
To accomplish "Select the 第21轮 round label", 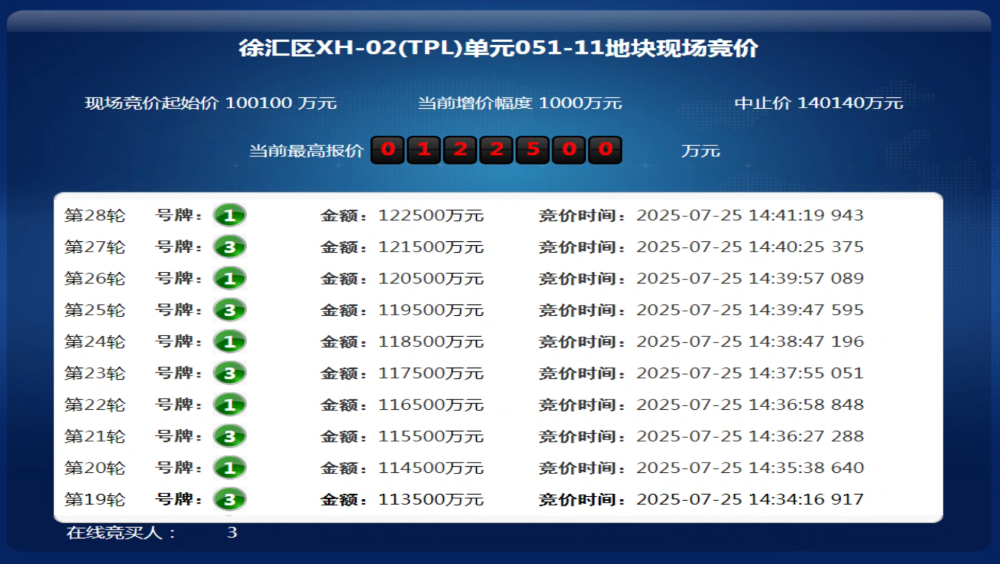I will 95,436.
